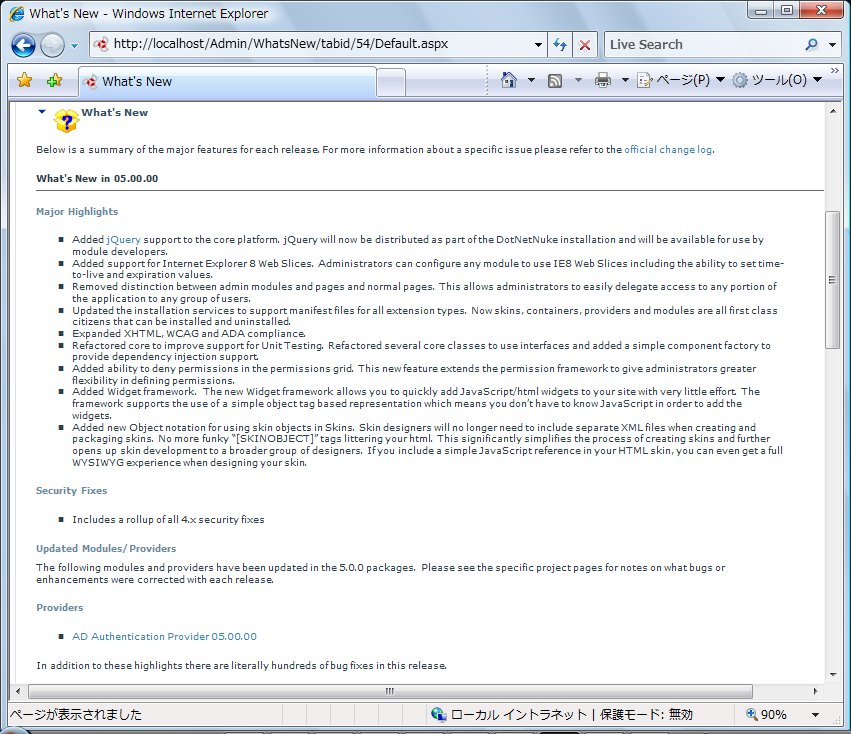Click the horizontal scrollbar left arrow

[18, 691]
